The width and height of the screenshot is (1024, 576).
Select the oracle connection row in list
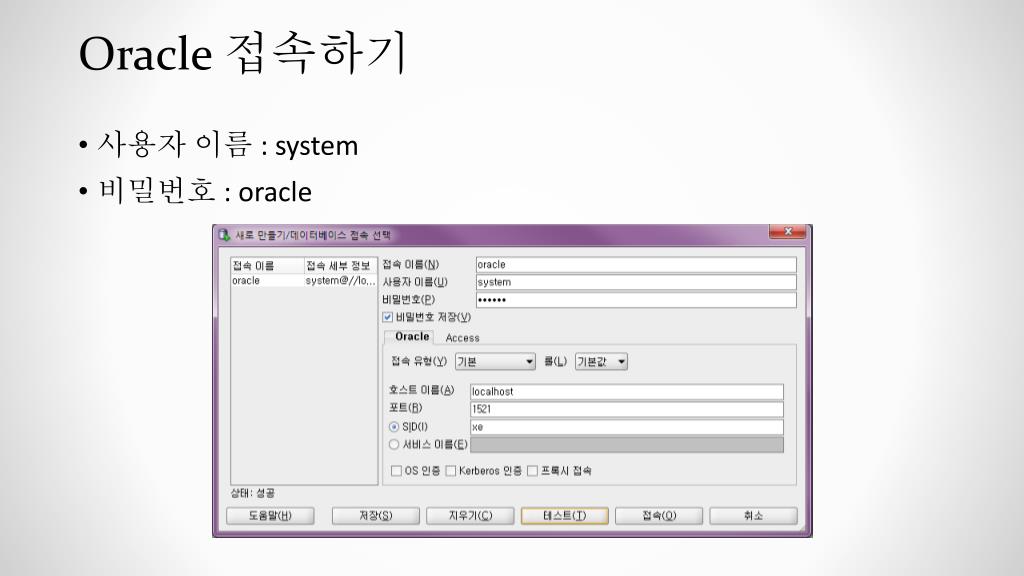point(304,281)
